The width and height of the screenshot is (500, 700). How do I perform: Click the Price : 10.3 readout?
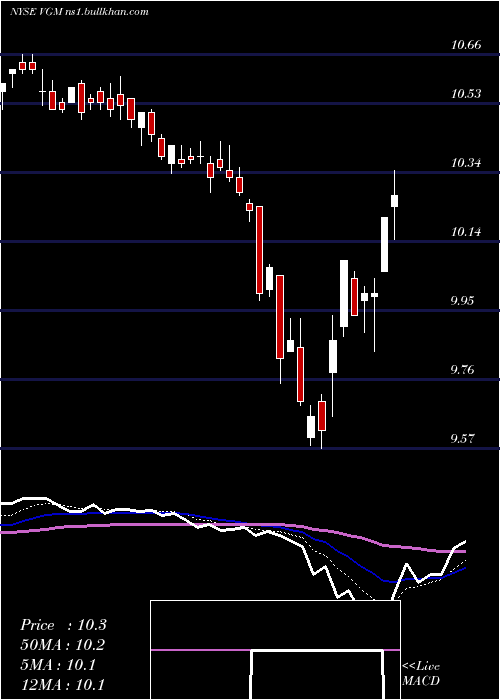tap(63, 625)
